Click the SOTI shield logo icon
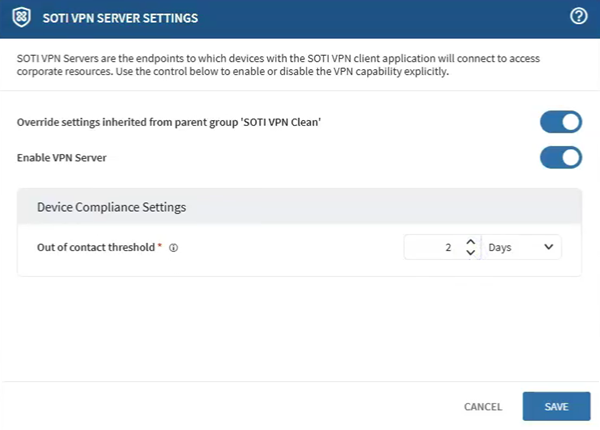 click(x=21, y=17)
